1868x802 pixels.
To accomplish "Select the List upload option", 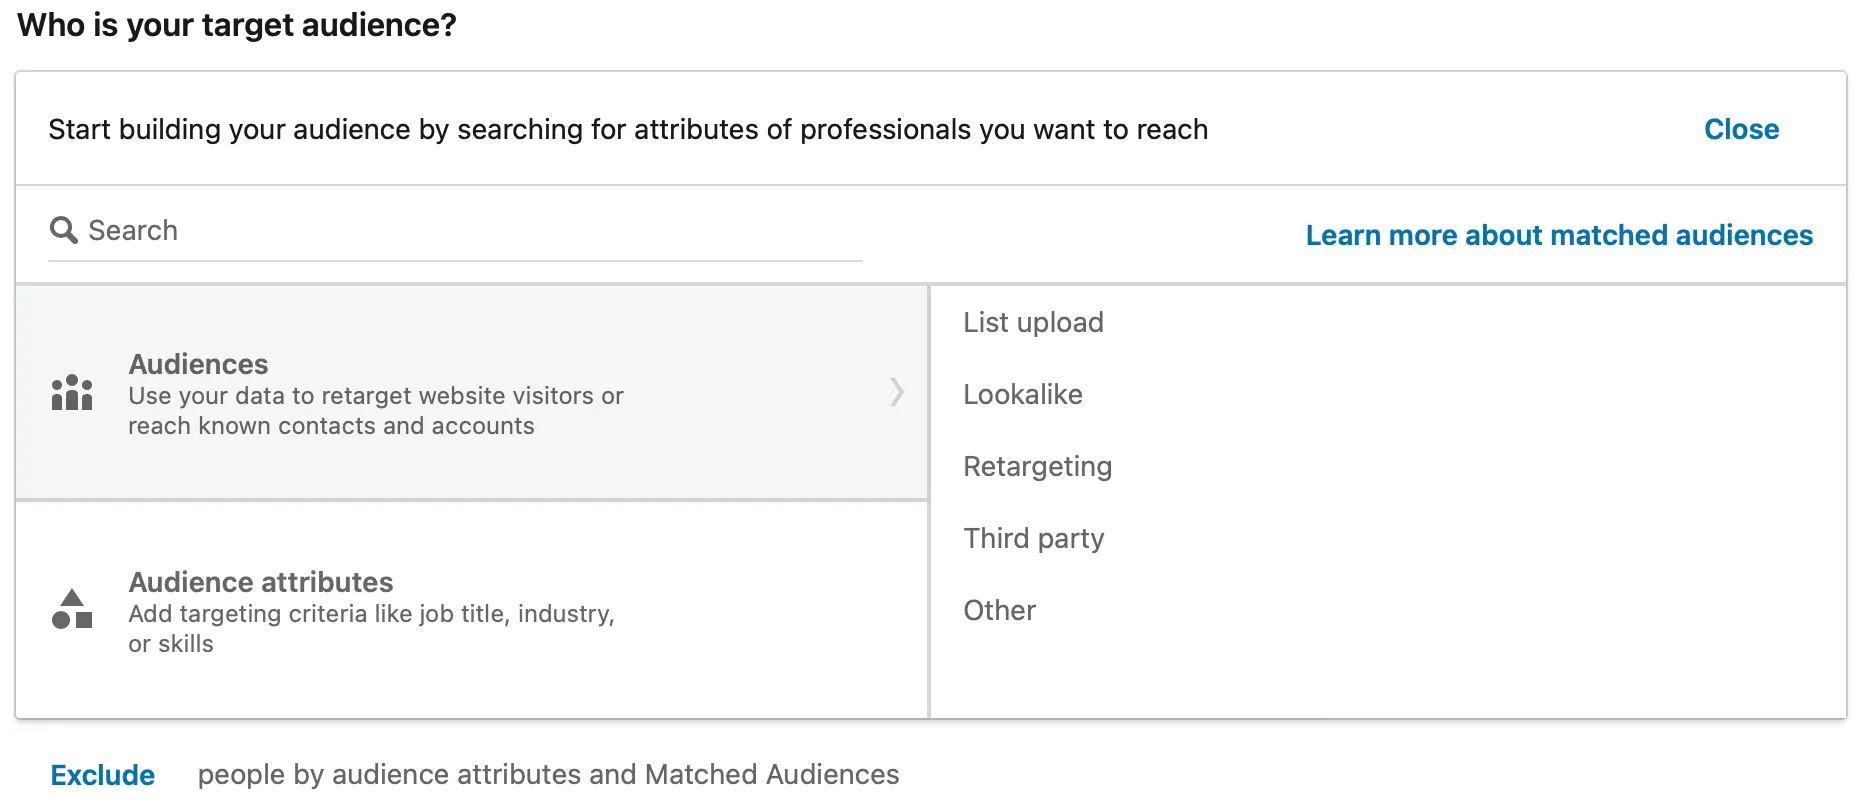I will [1033, 322].
